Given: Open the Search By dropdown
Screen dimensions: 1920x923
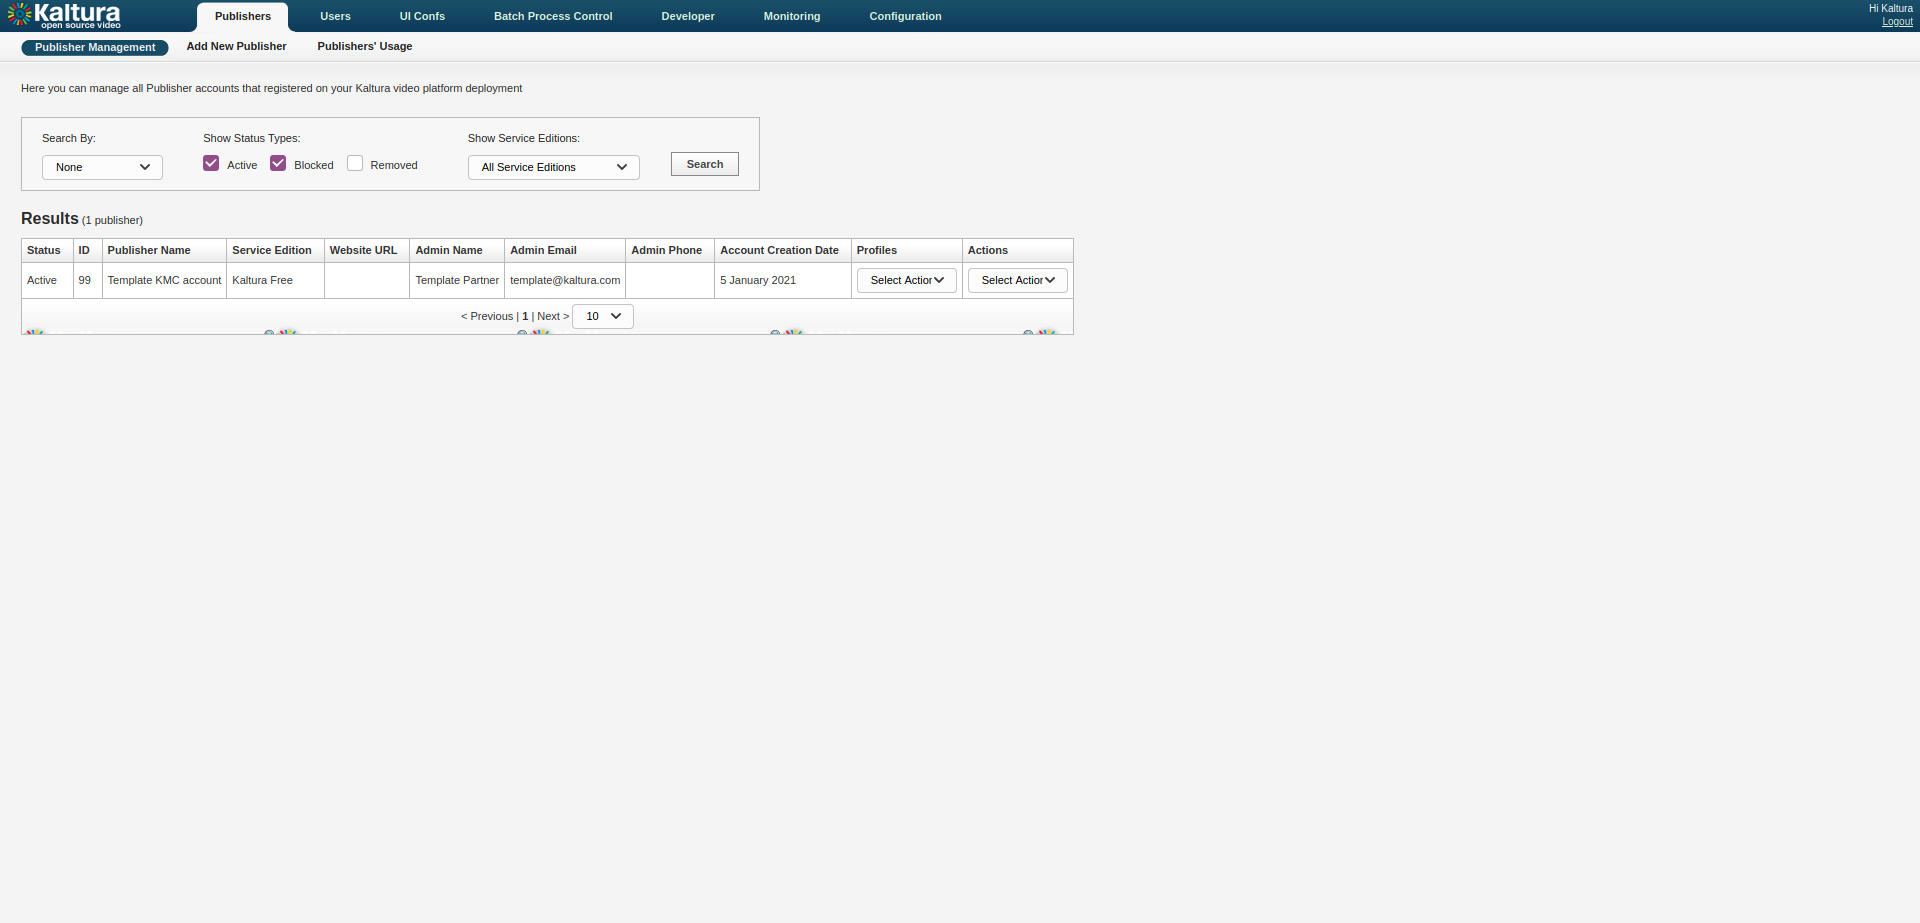Looking at the screenshot, I should pyautogui.click(x=102, y=167).
